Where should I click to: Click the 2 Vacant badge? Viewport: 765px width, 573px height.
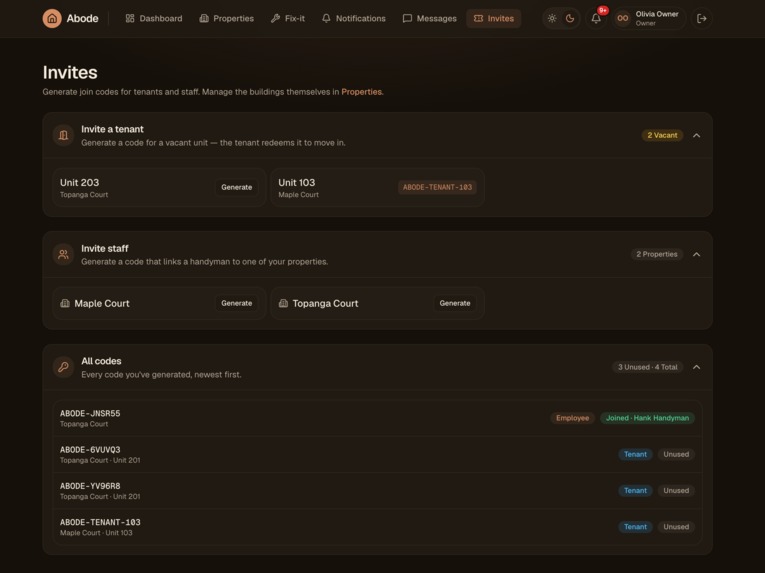[x=662, y=135]
